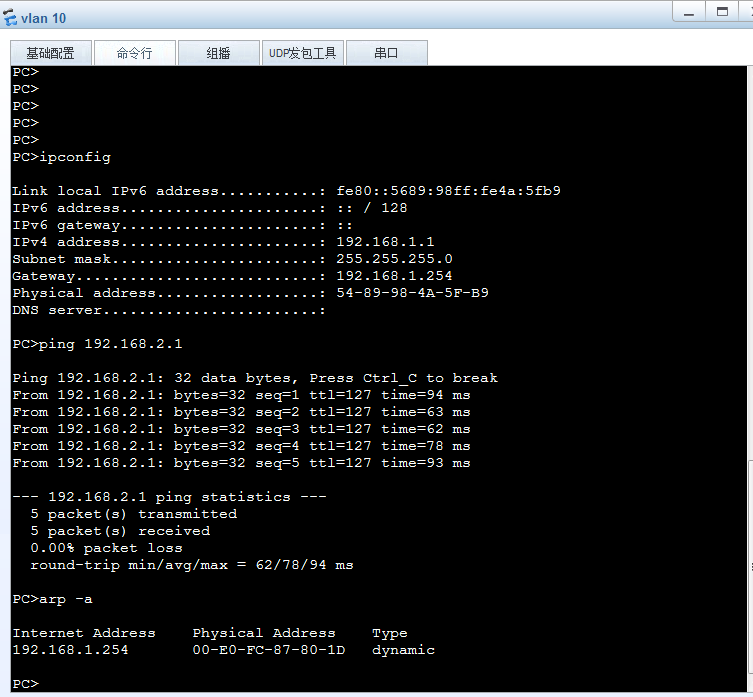Click the ping reply line seq=1
This screenshot has height=697, width=753.
[242, 395]
